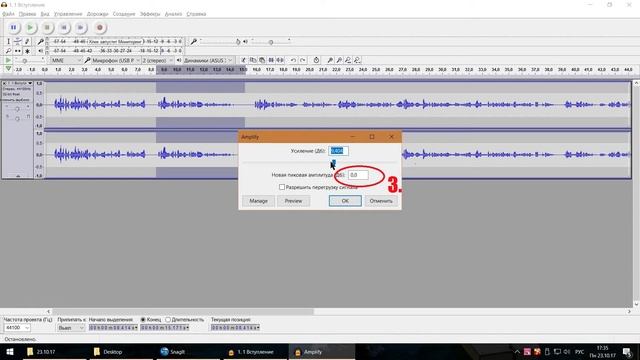
Task: Open the snap-to Выкл dropdown
Action: click(x=70, y=327)
